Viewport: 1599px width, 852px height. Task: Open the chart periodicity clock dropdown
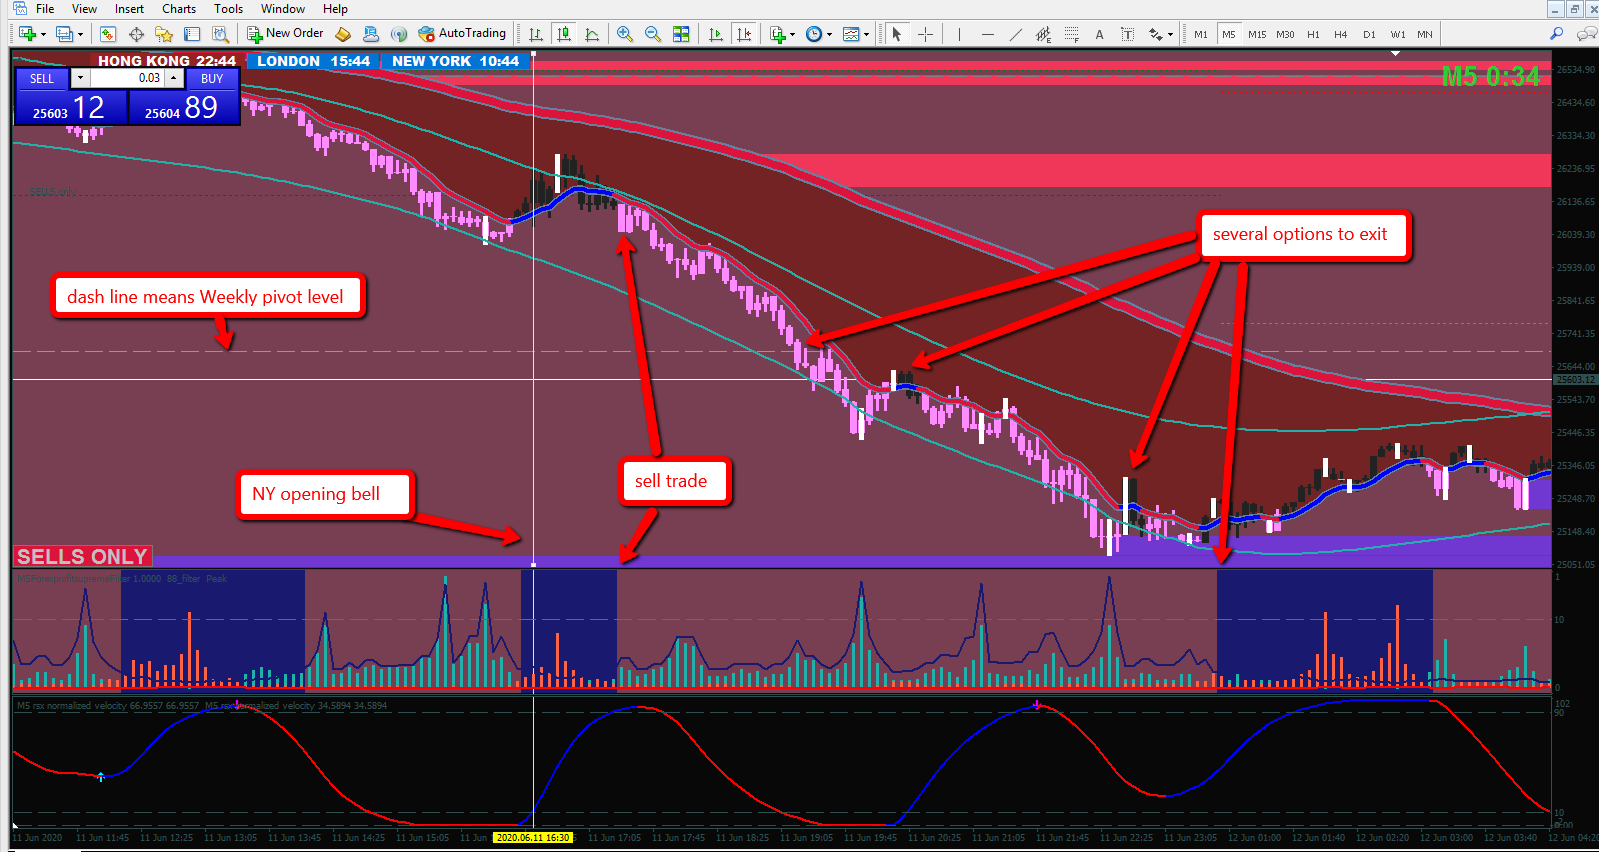[819, 34]
